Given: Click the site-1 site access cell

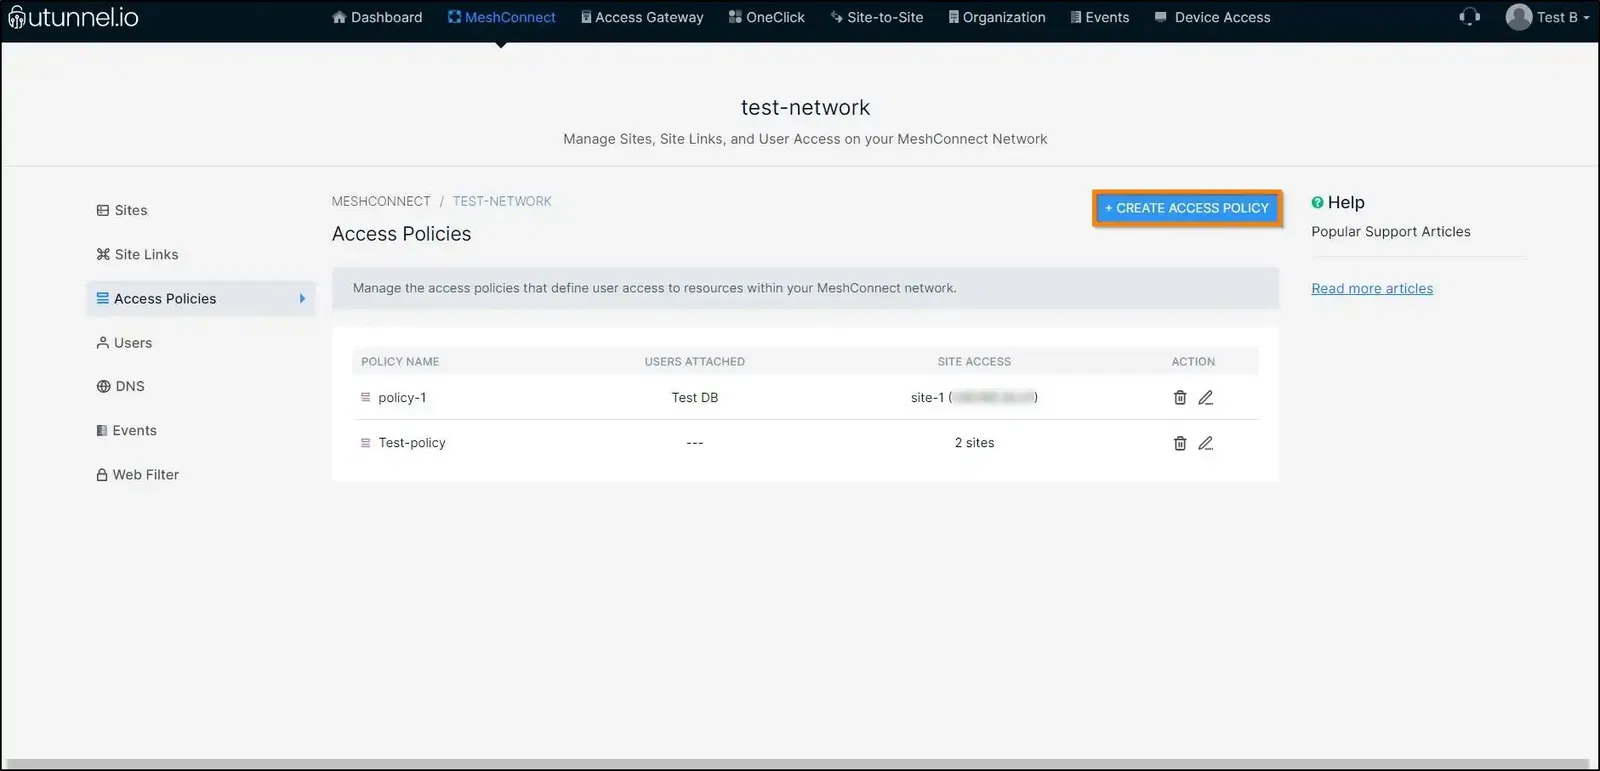Looking at the screenshot, I should 974,398.
